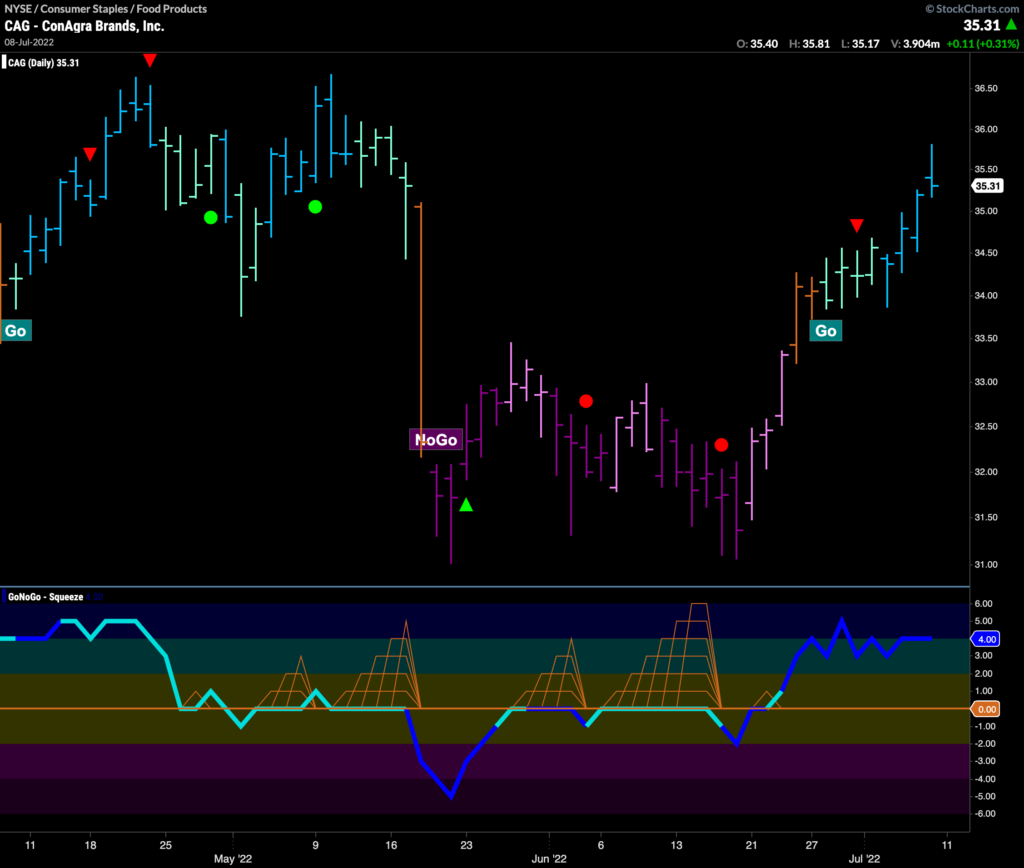Image resolution: width=1024 pixels, height=868 pixels.
Task: Click the 6.00 oscillator axis label
Action: 984,603
